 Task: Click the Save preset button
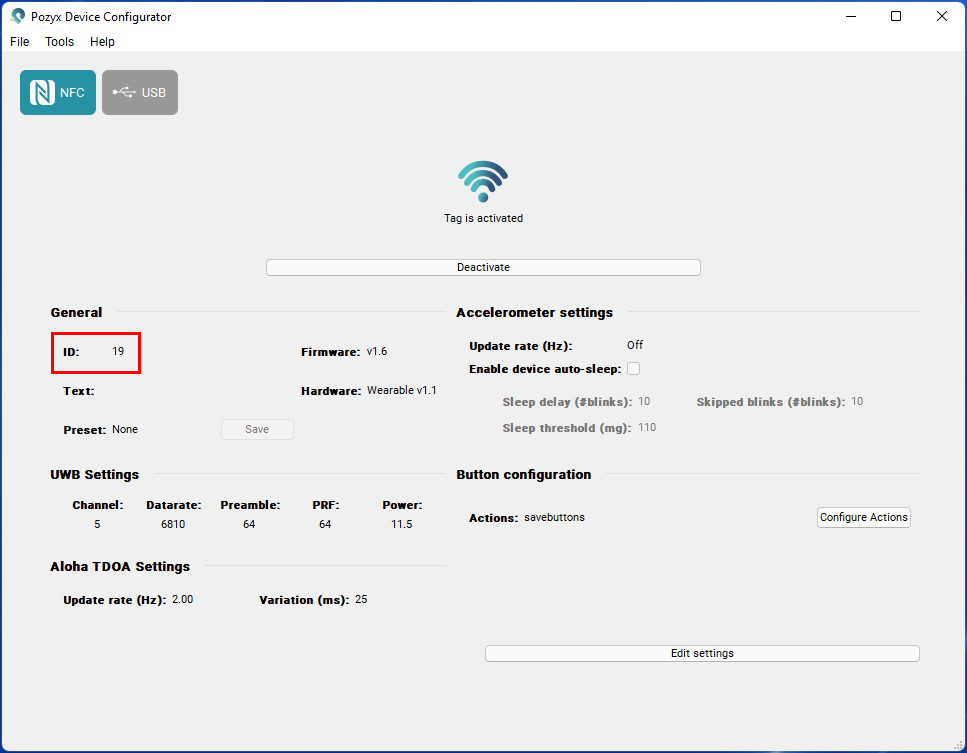click(257, 429)
